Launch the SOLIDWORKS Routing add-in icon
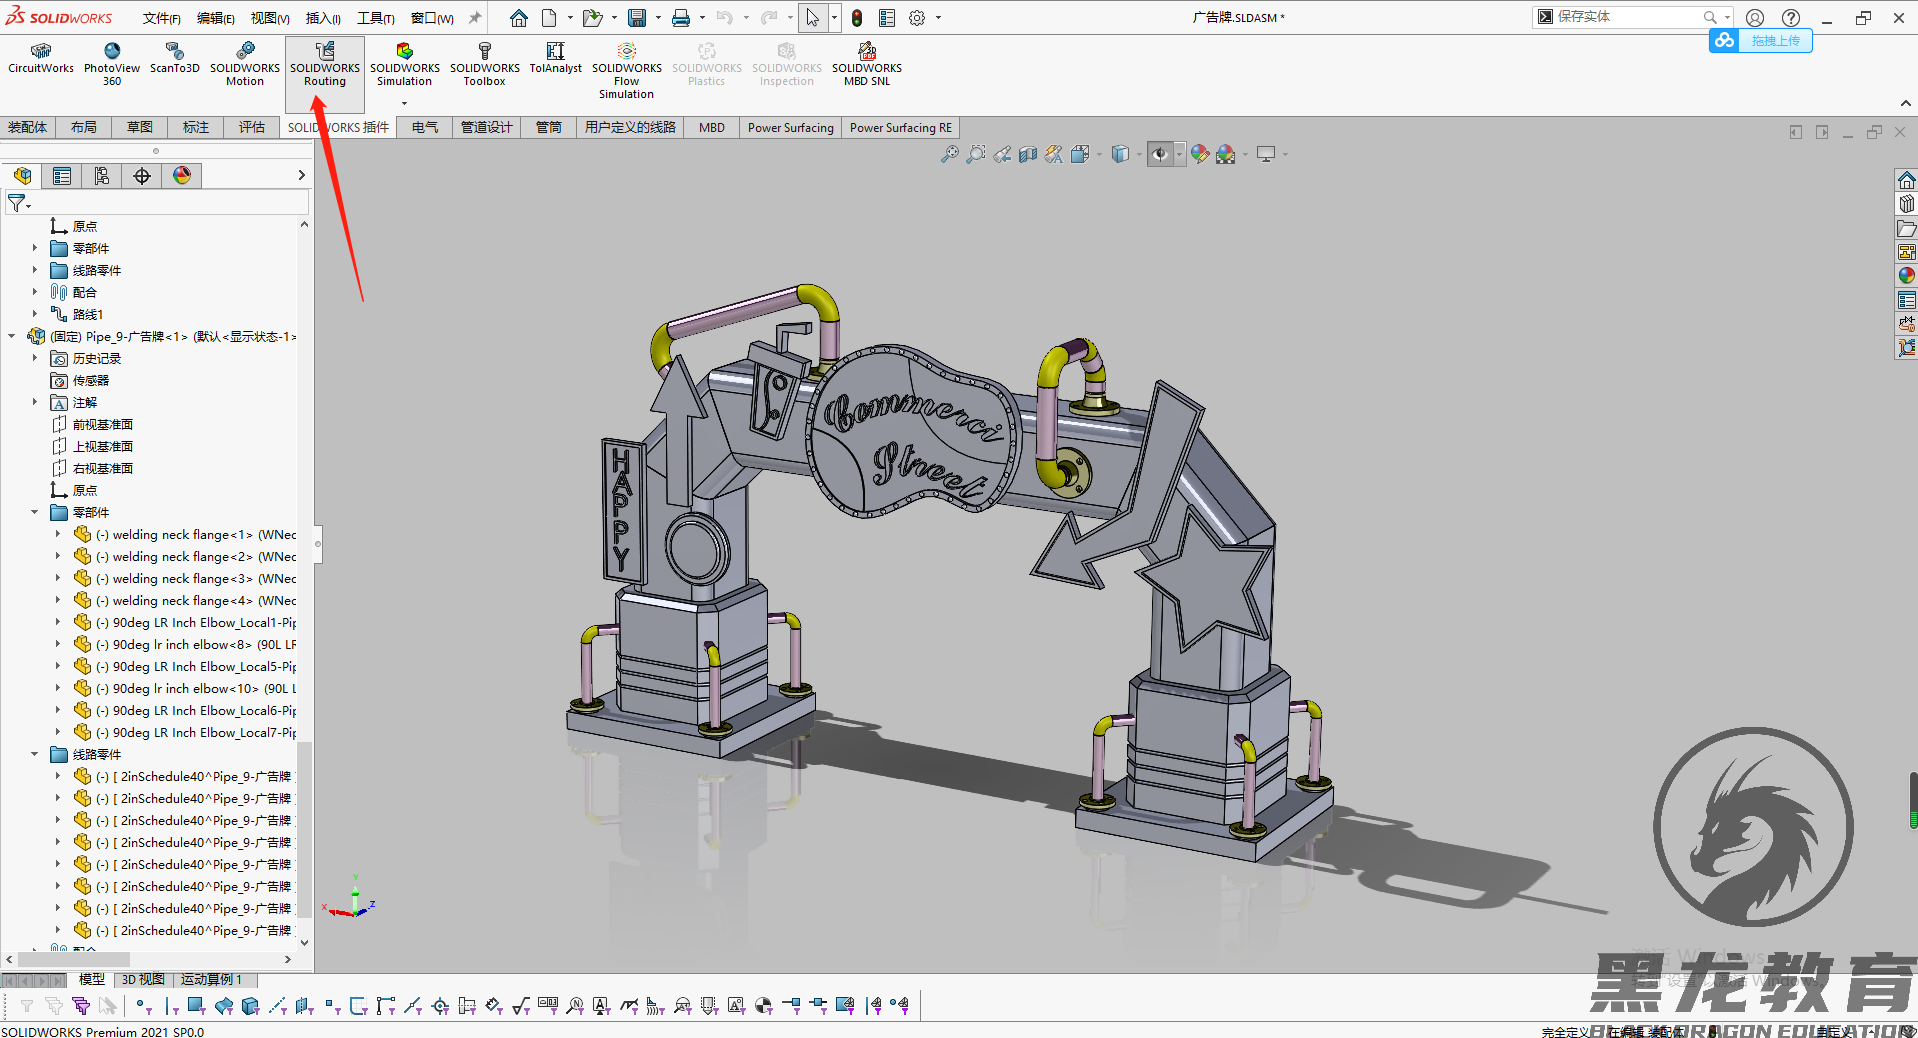The height and width of the screenshot is (1038, 1918). (324, 62)
